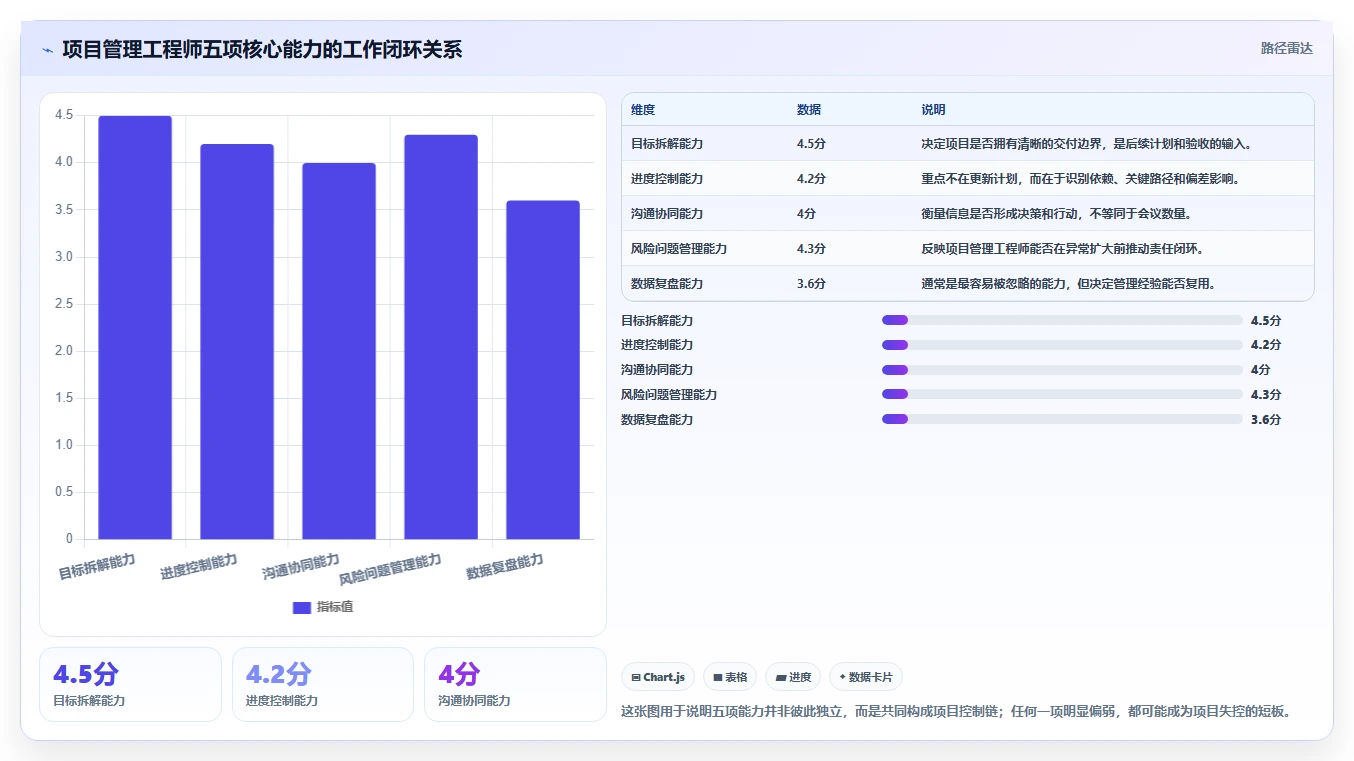Click the 进度控制能力 progress bar
Image resolution: width=1354 pixels, height=761 pixels.
point(1062,345)
